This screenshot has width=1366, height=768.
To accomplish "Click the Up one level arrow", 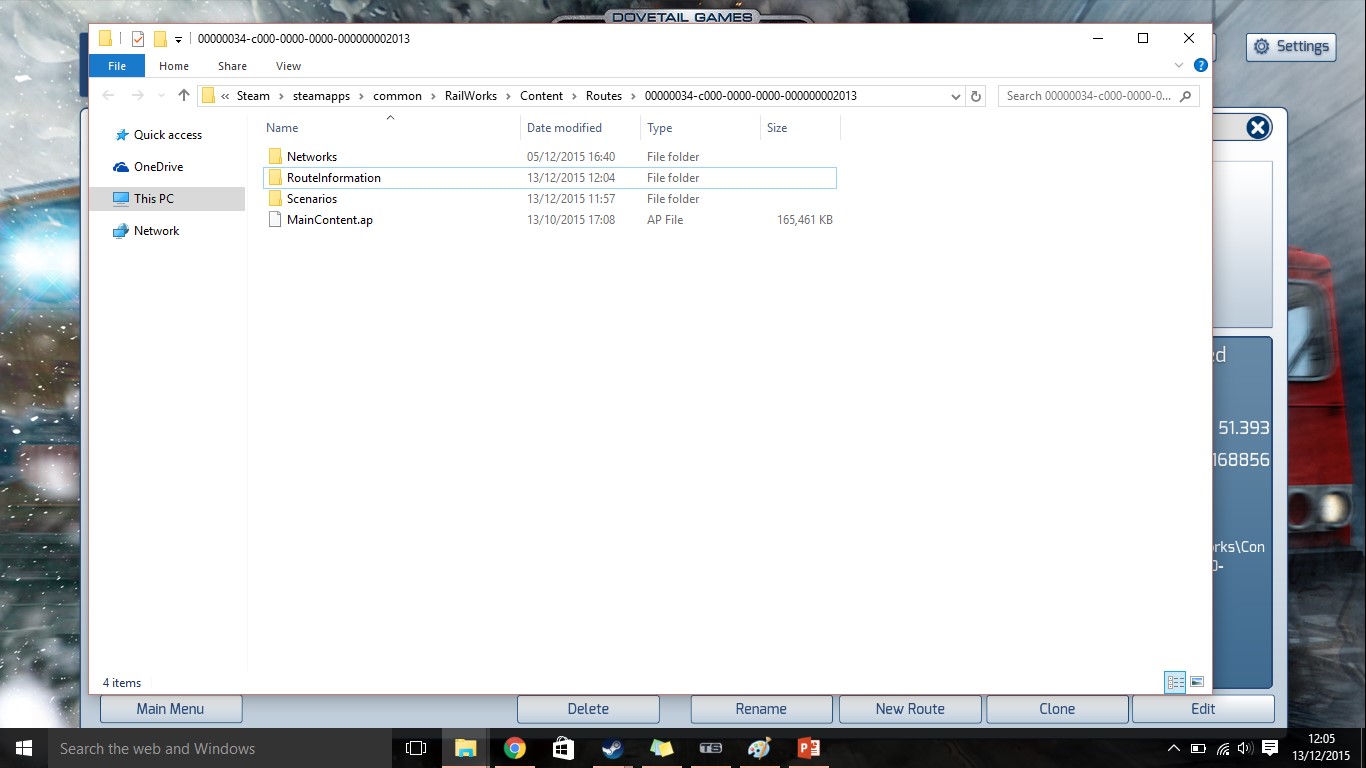I will pos(183,96).
